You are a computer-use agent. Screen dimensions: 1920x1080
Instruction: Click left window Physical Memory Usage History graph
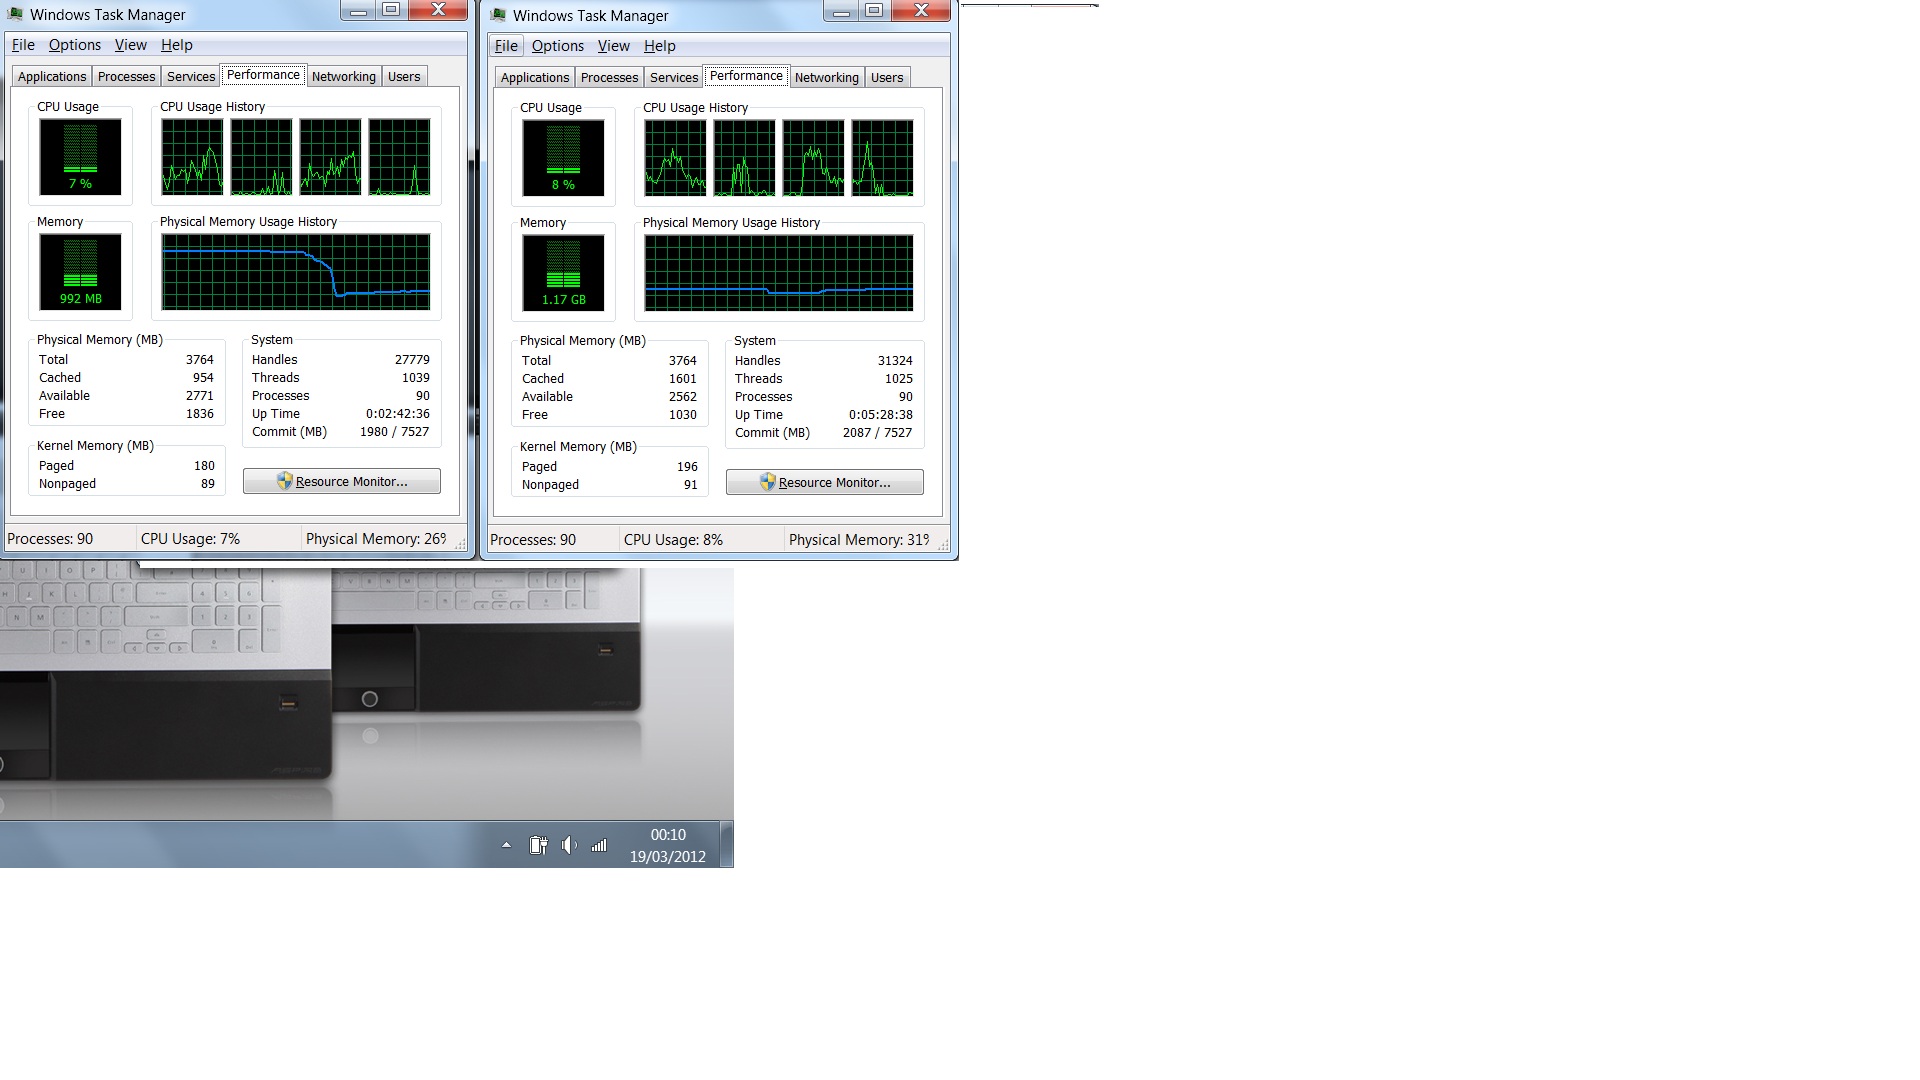[296, 272]
